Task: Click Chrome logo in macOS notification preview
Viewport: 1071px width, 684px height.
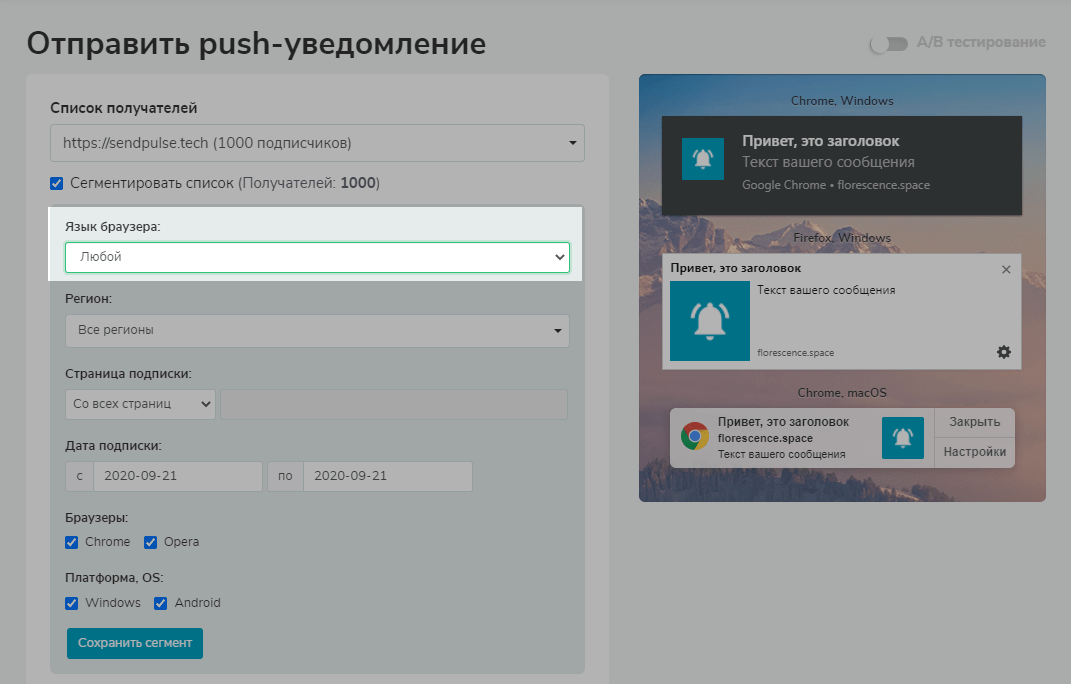Action: 695,436
